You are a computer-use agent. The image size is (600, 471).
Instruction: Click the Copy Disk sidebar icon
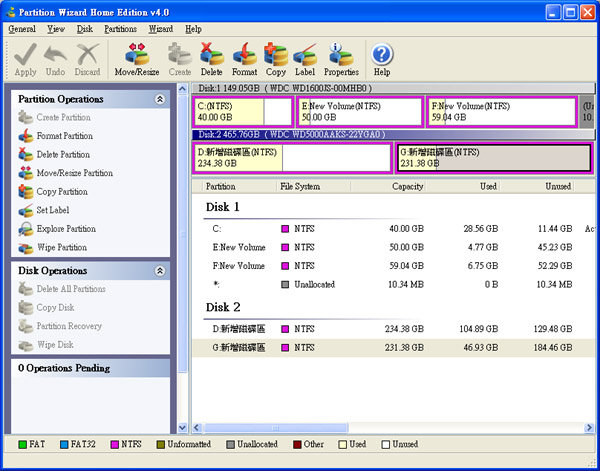26,308
